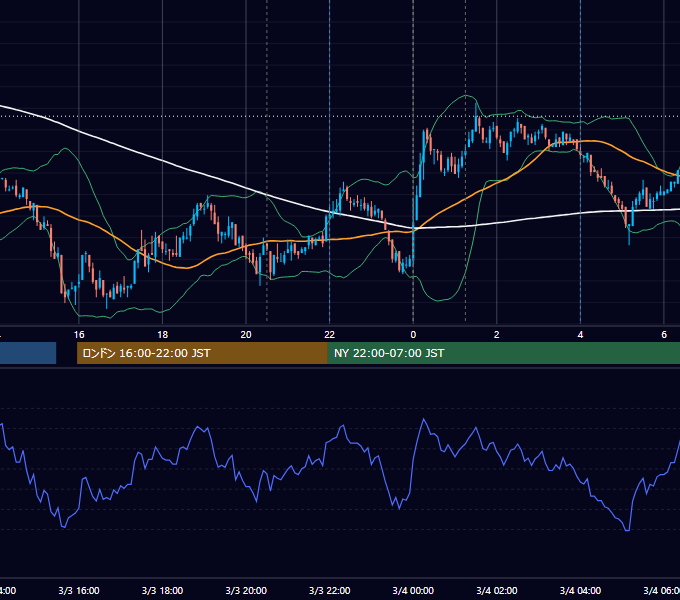Click the 3/4 00:00 time label
Image resolution: width=680 pixels, height=600 pixels.
[x=413, y=590]
